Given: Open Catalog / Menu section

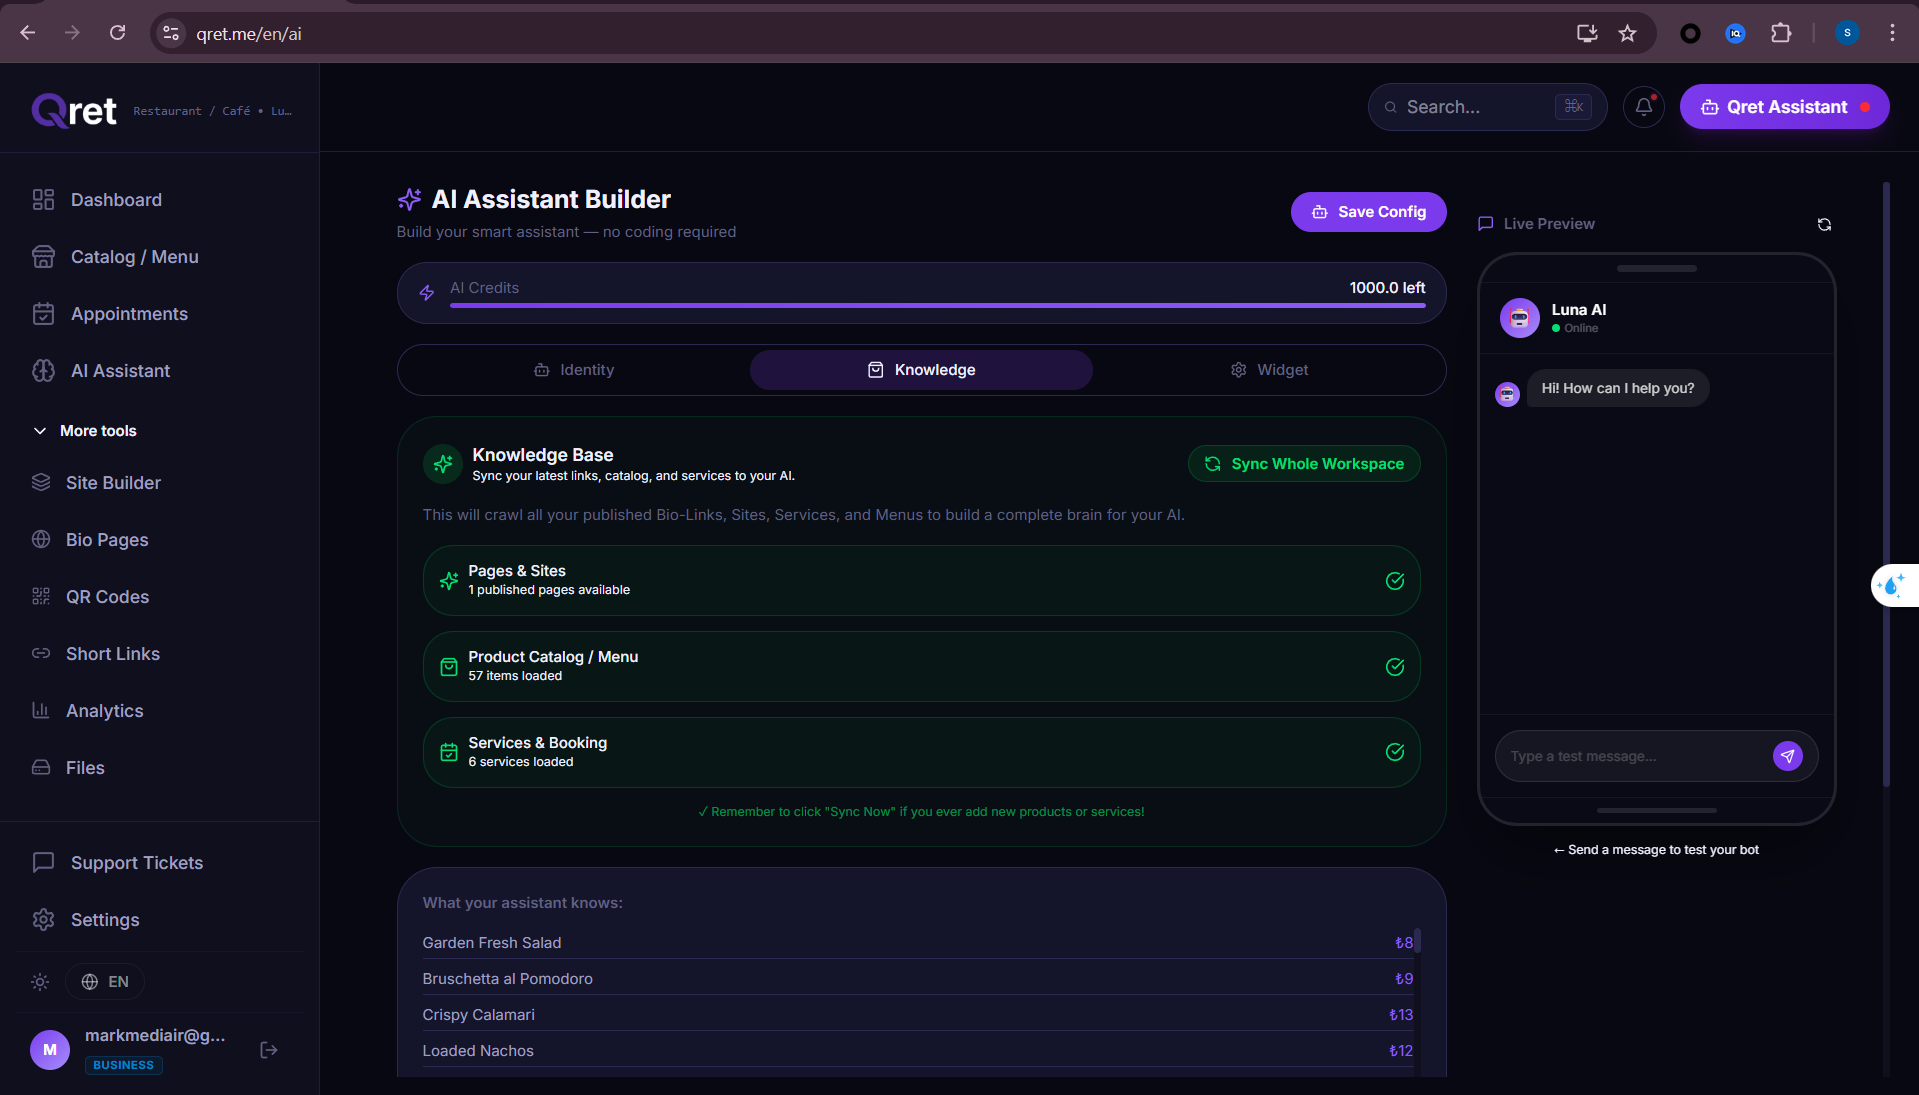Looking at the screenshot, I should point(134,257).
